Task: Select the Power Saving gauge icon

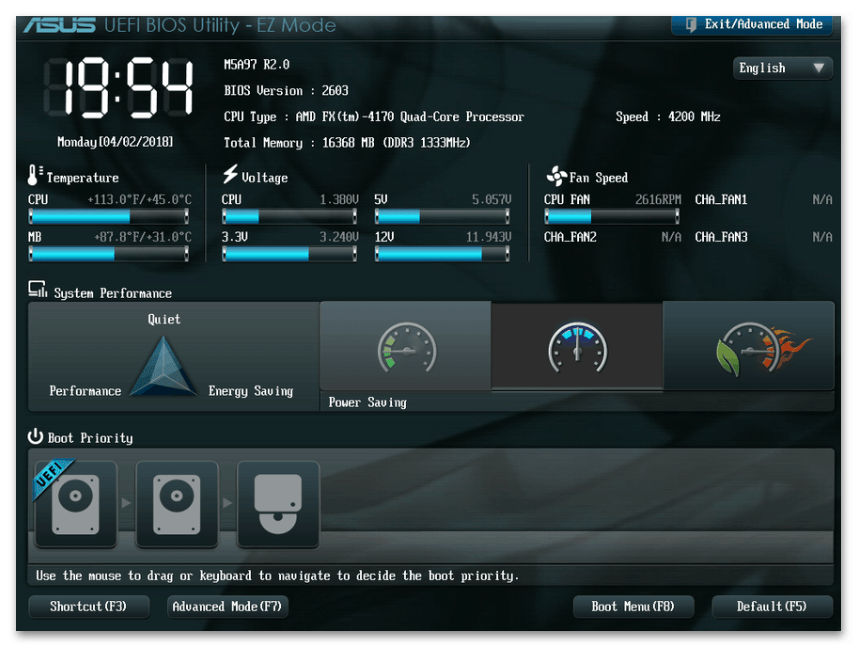Action: coord(406,348)
